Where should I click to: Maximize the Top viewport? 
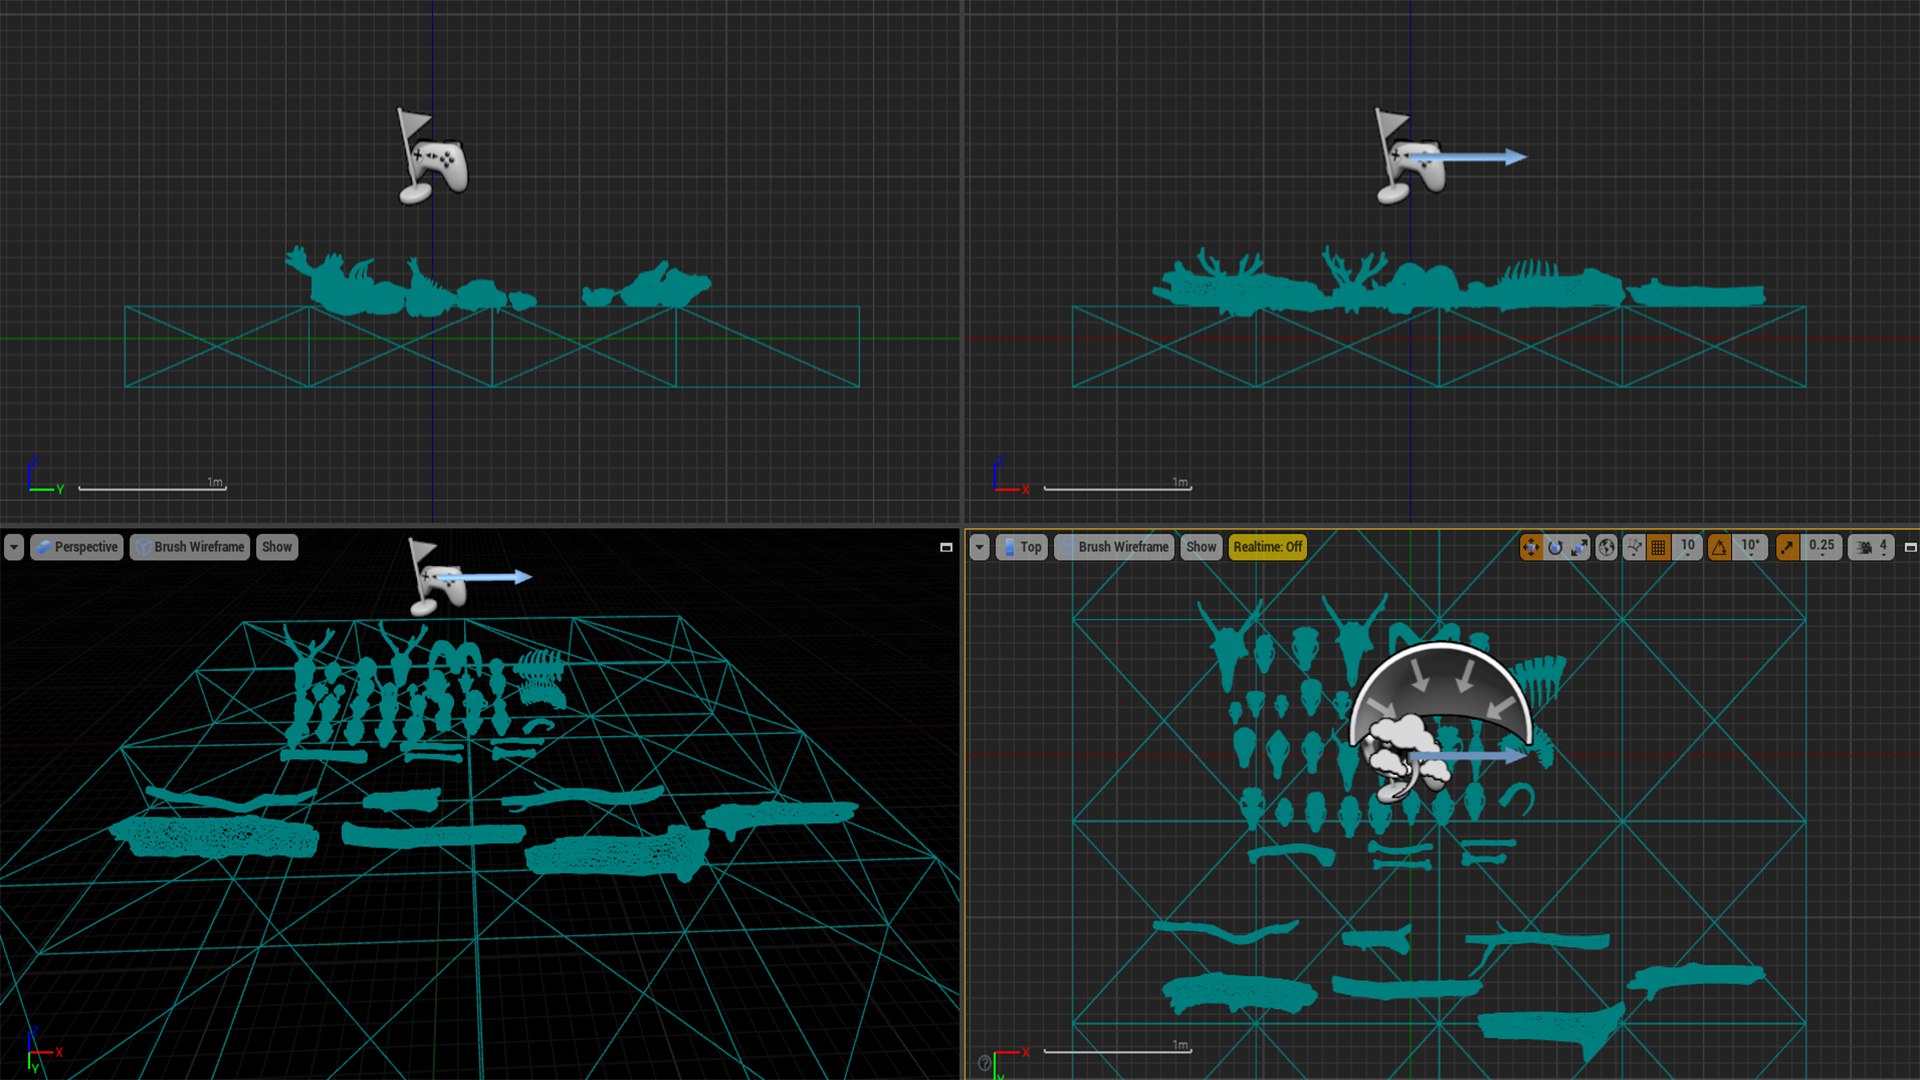point(1910,547)
